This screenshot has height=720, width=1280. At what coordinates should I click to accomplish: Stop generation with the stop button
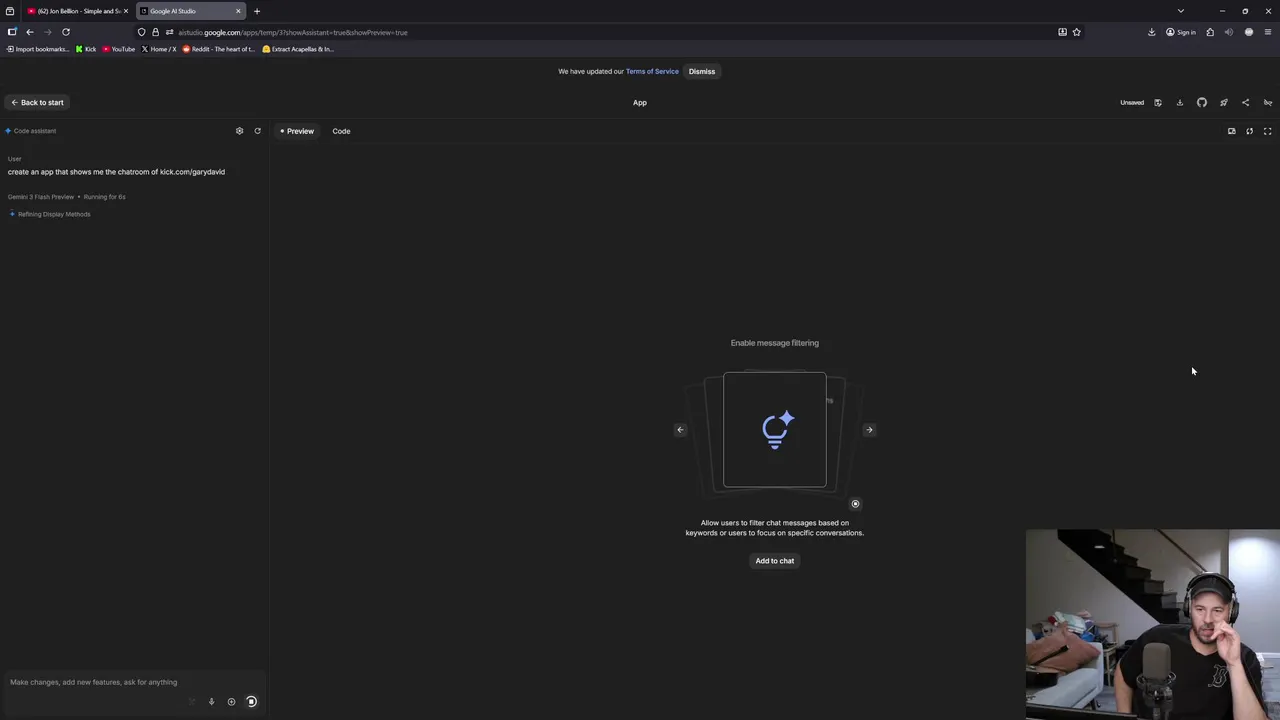(x=252, y=702)
